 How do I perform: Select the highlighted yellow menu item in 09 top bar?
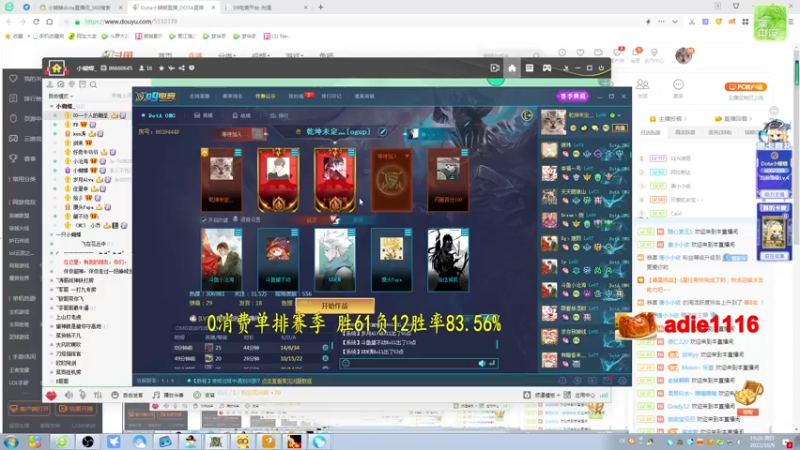[x=265, y=96]
